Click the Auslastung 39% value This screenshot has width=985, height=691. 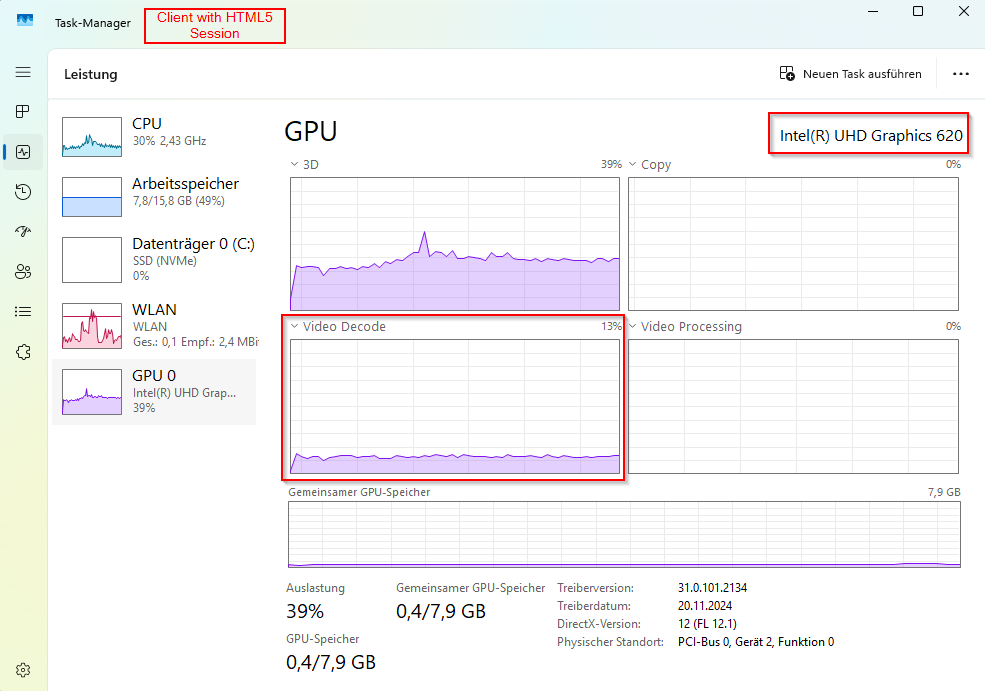(x=305, y=611)
